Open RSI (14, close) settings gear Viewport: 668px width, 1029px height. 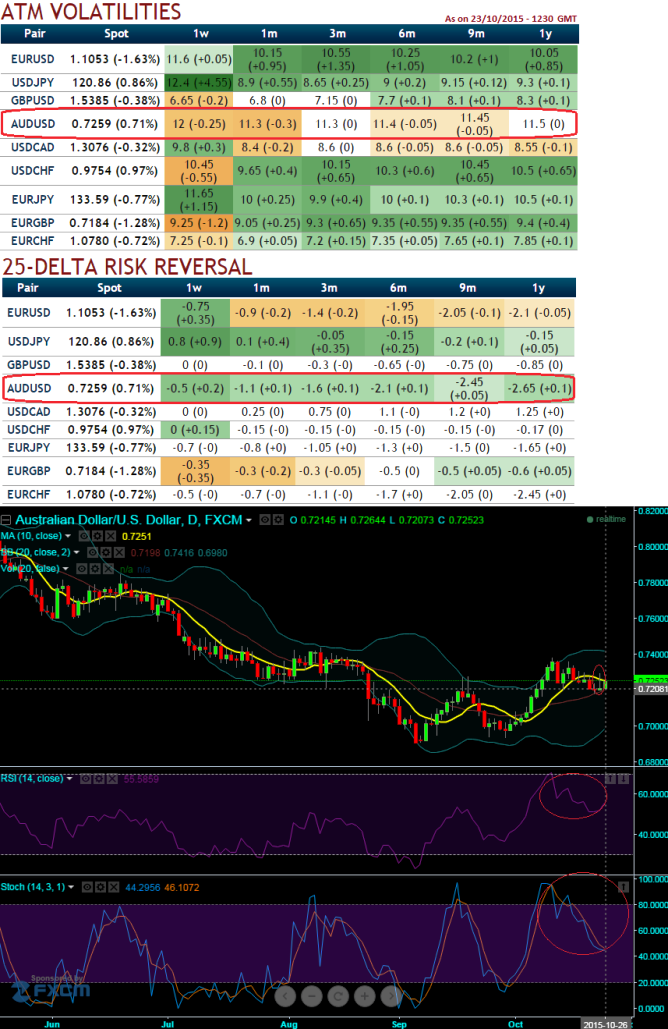pyautogui.click(x=99, y=779)
